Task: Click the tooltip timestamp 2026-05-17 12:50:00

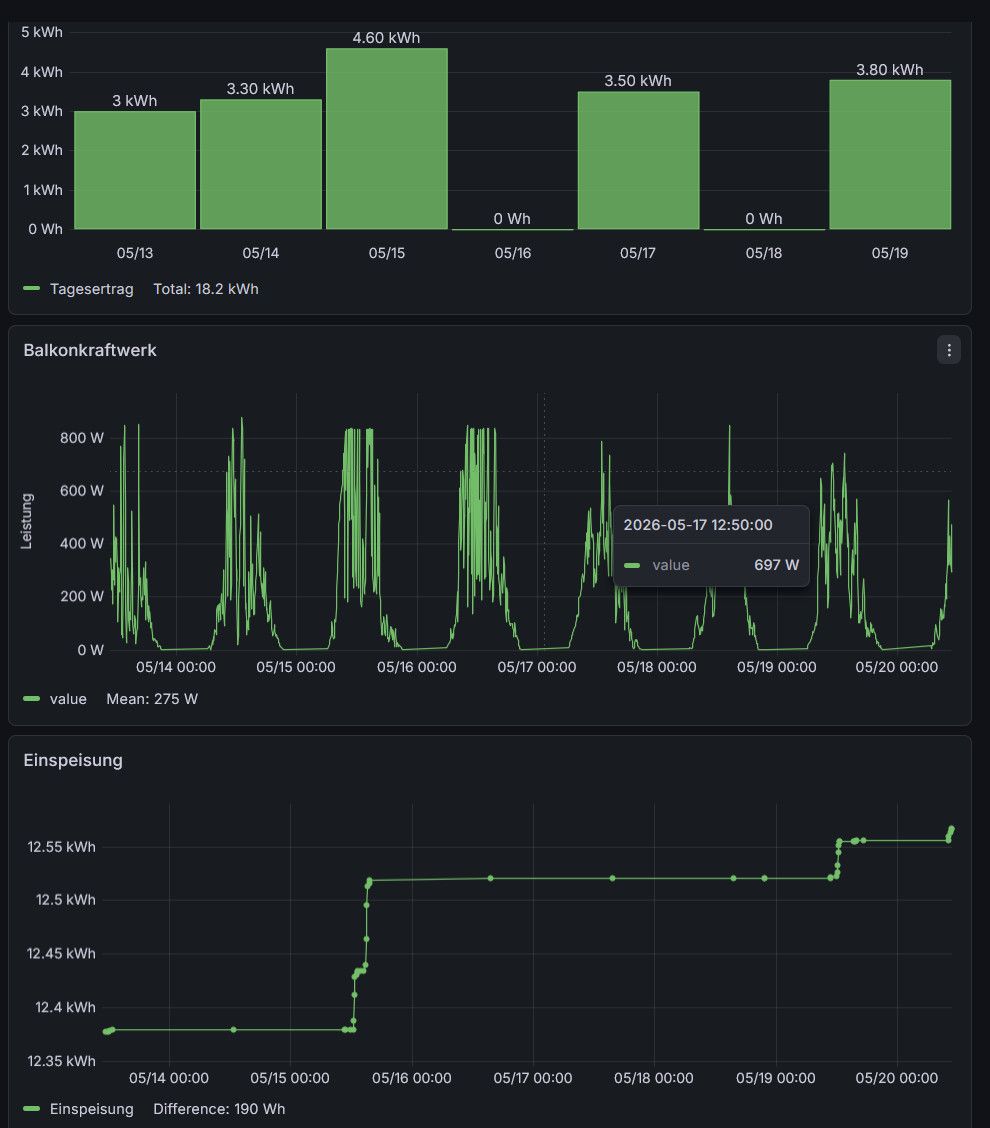Action: point(698,525)
